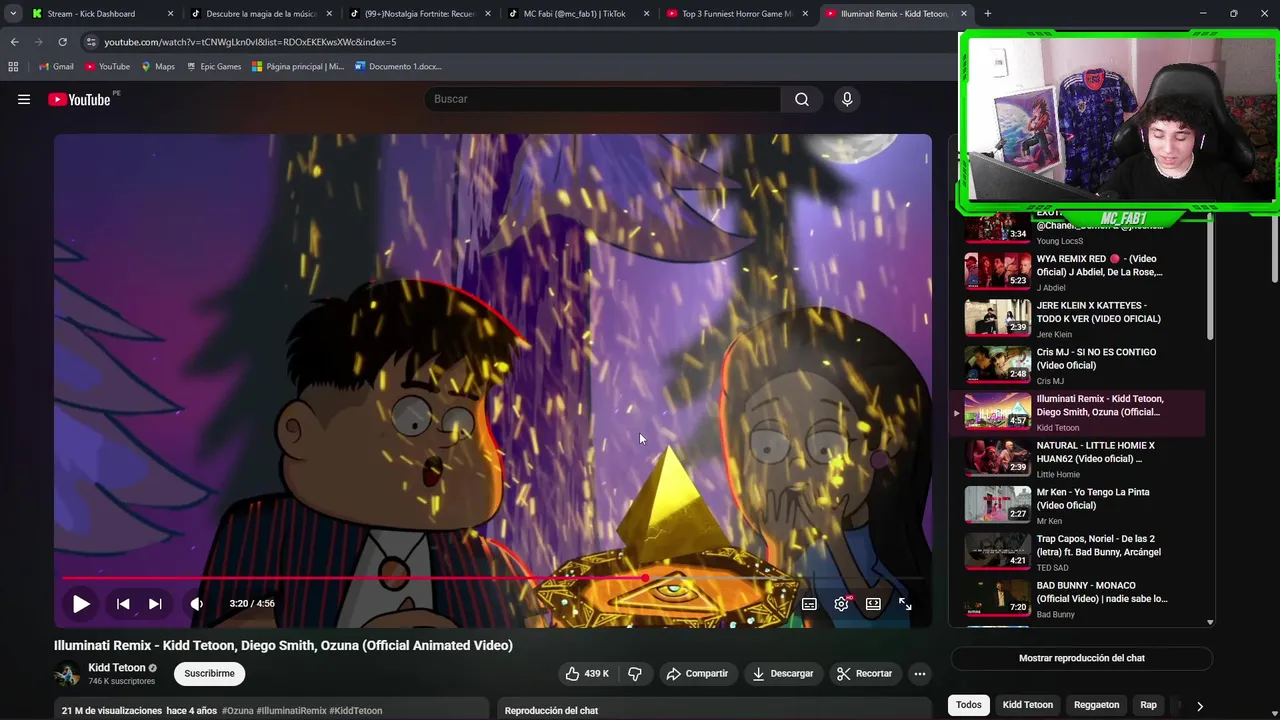
Task: Create a clip with Recortar
Action: click(x=865, y=674)
